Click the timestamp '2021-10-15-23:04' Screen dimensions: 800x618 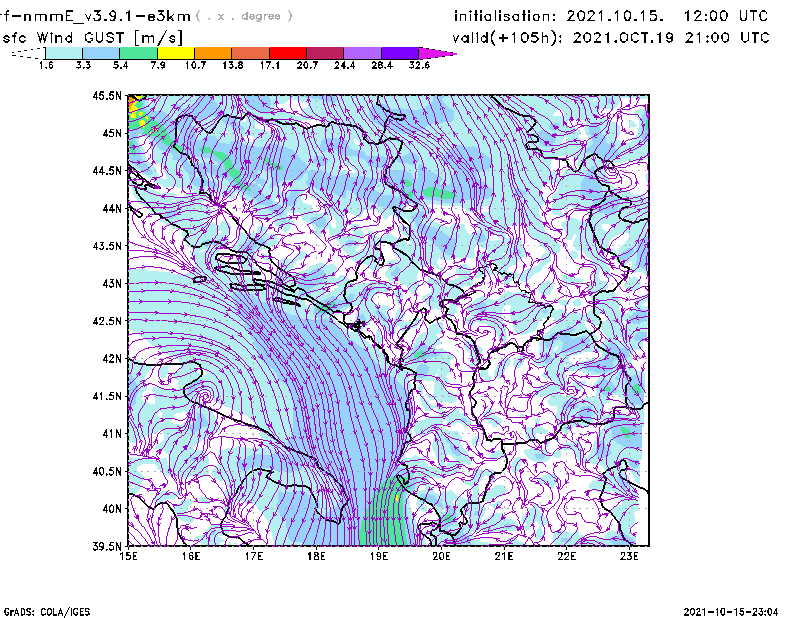click(731, 612)
